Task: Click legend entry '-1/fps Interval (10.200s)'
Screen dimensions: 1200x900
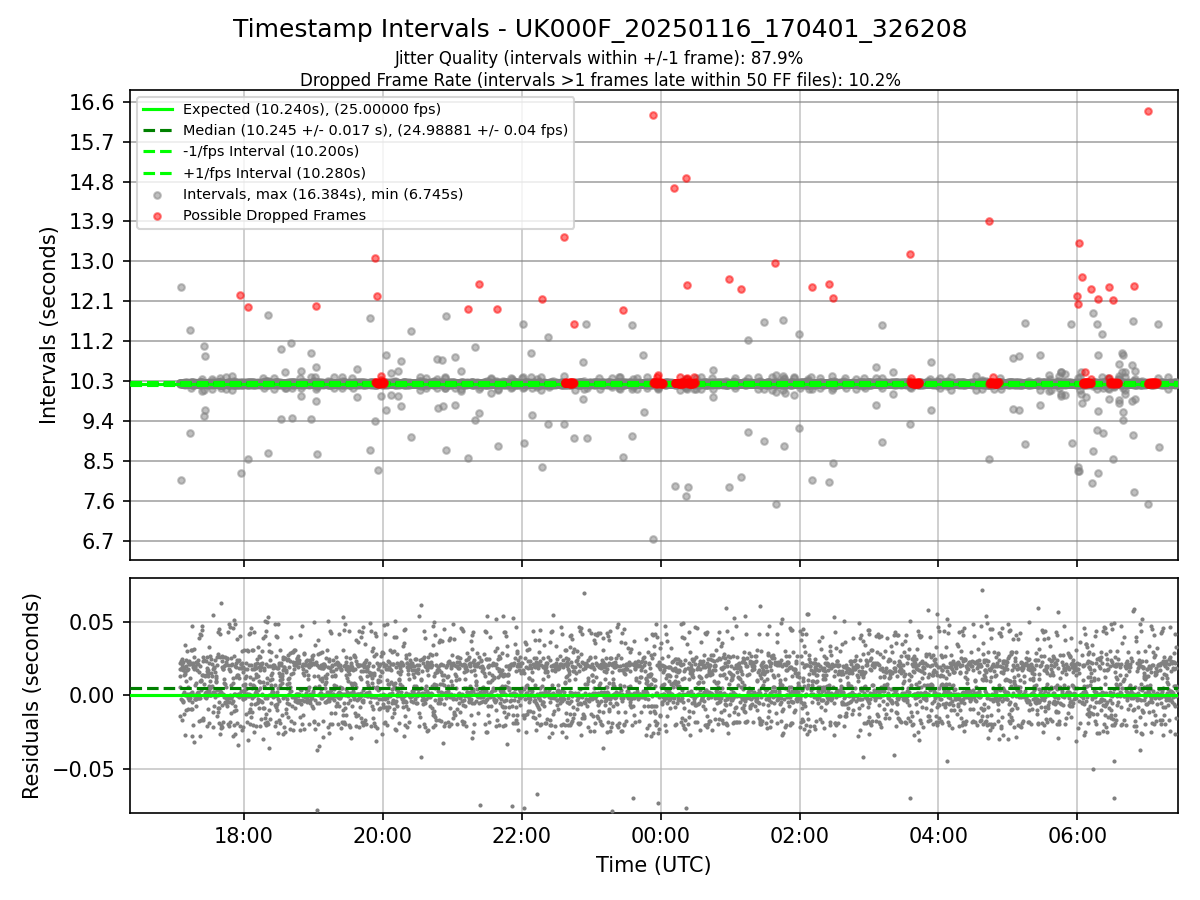Action: click(x=271, y=151)
